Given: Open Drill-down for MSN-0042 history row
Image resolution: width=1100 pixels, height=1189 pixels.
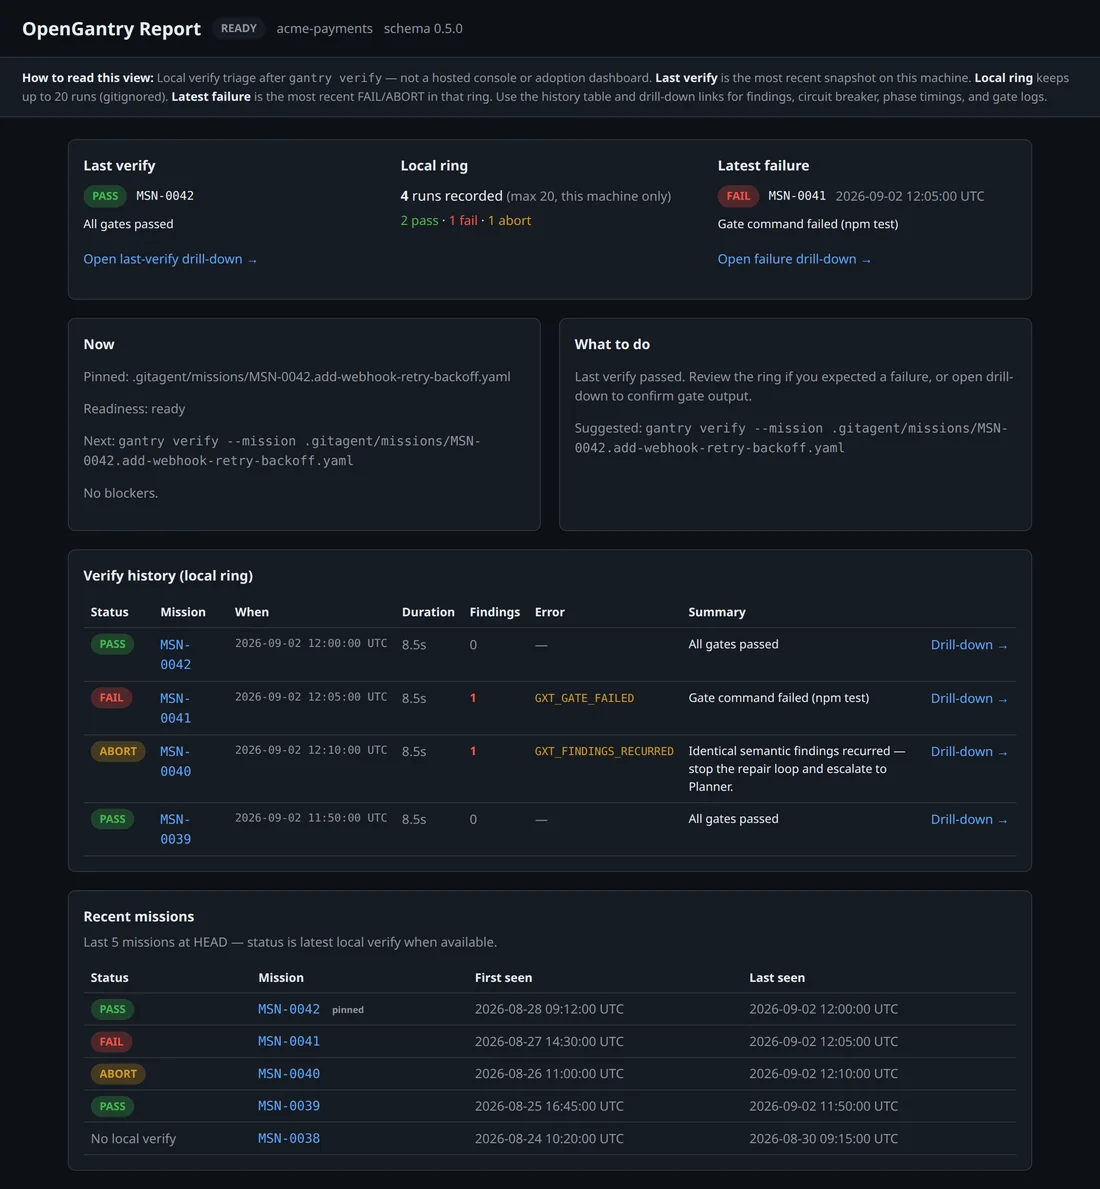Looking at the screenshot, I should click(969, 645).
